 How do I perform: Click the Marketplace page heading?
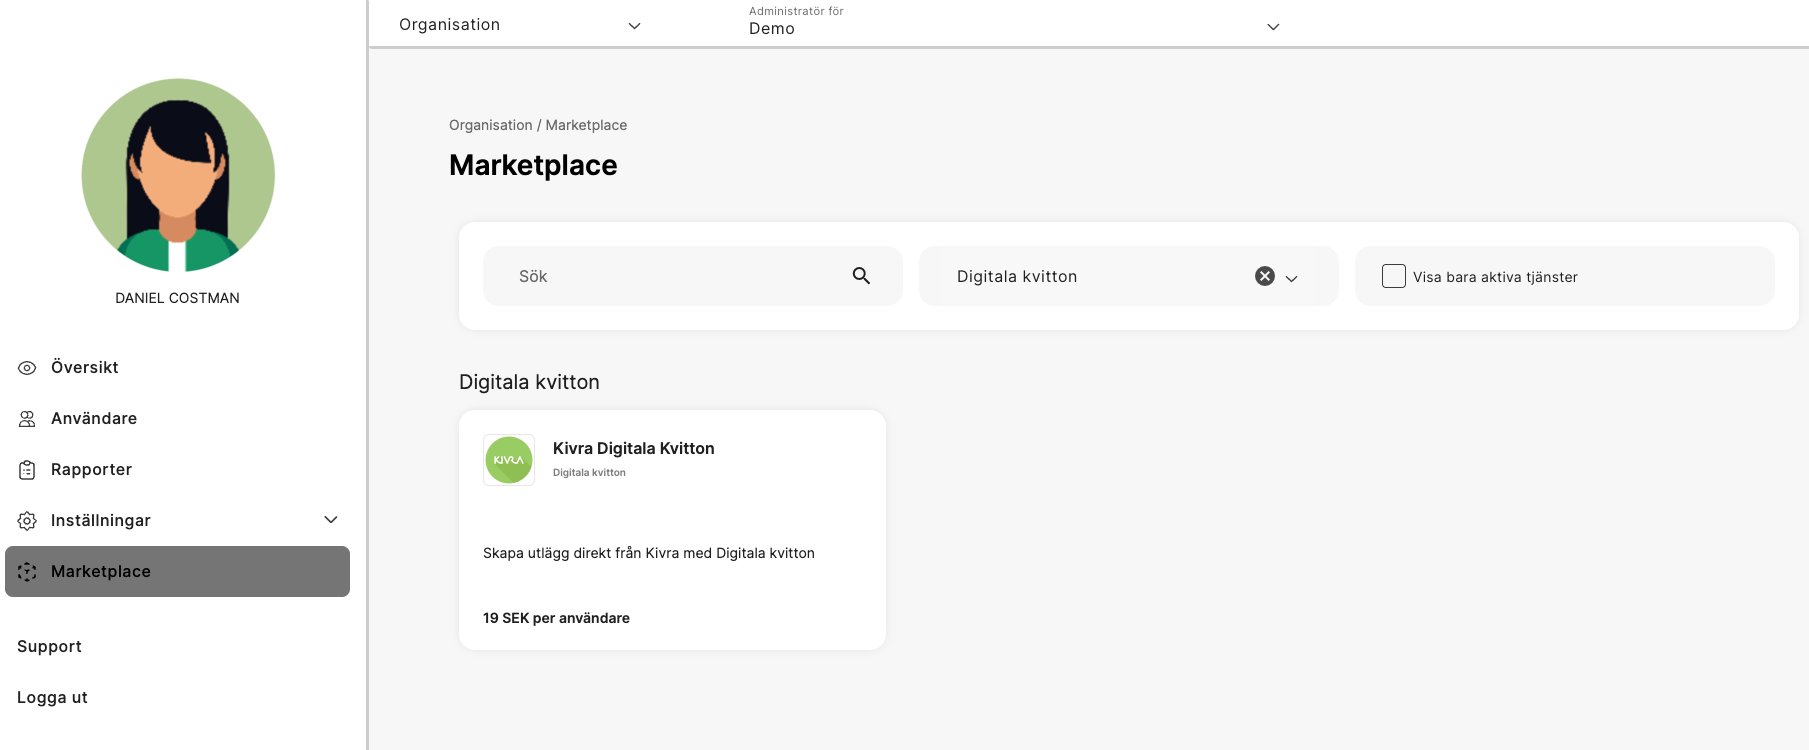tap(533, 165)
